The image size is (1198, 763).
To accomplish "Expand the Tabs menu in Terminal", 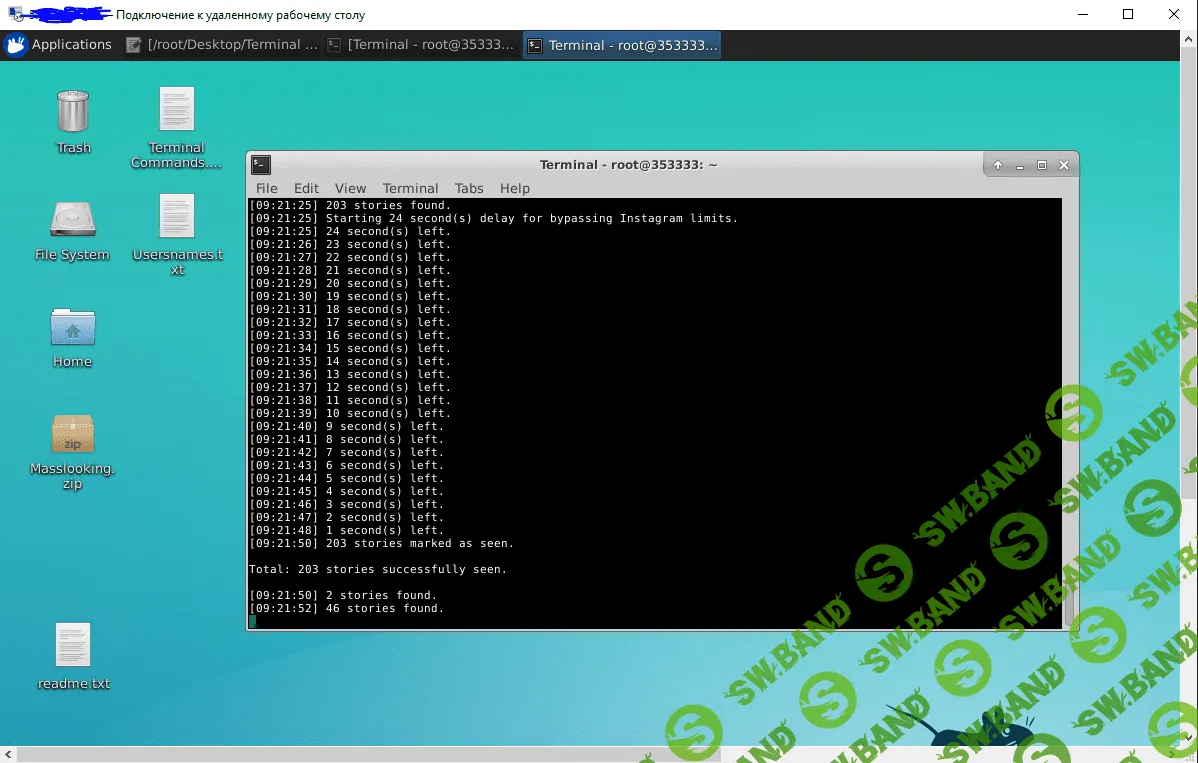I will pos(468,188).
